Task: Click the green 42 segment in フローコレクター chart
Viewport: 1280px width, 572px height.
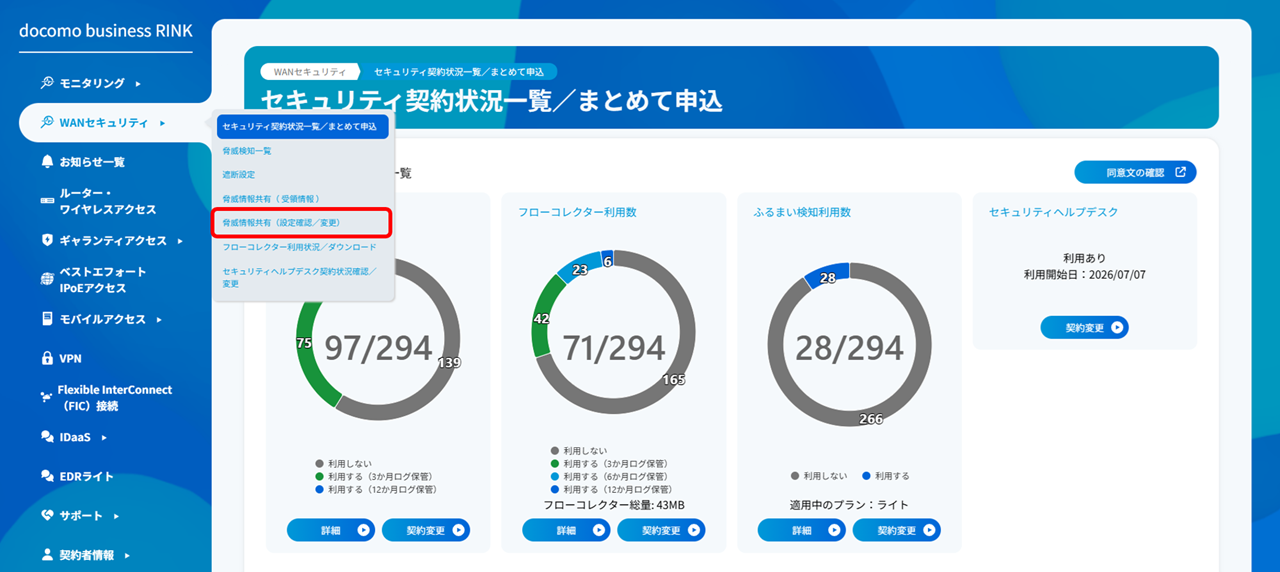Action: click(x=542, y=319)
